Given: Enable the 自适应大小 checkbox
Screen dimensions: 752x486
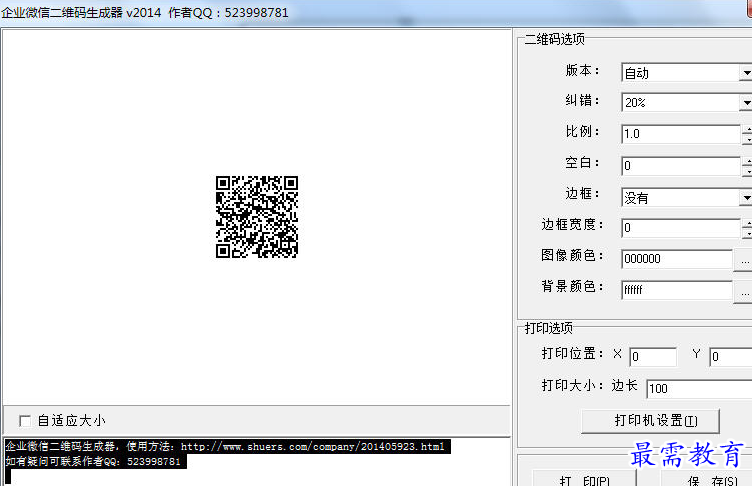Looking at the screenshot, I should point(25,421).
